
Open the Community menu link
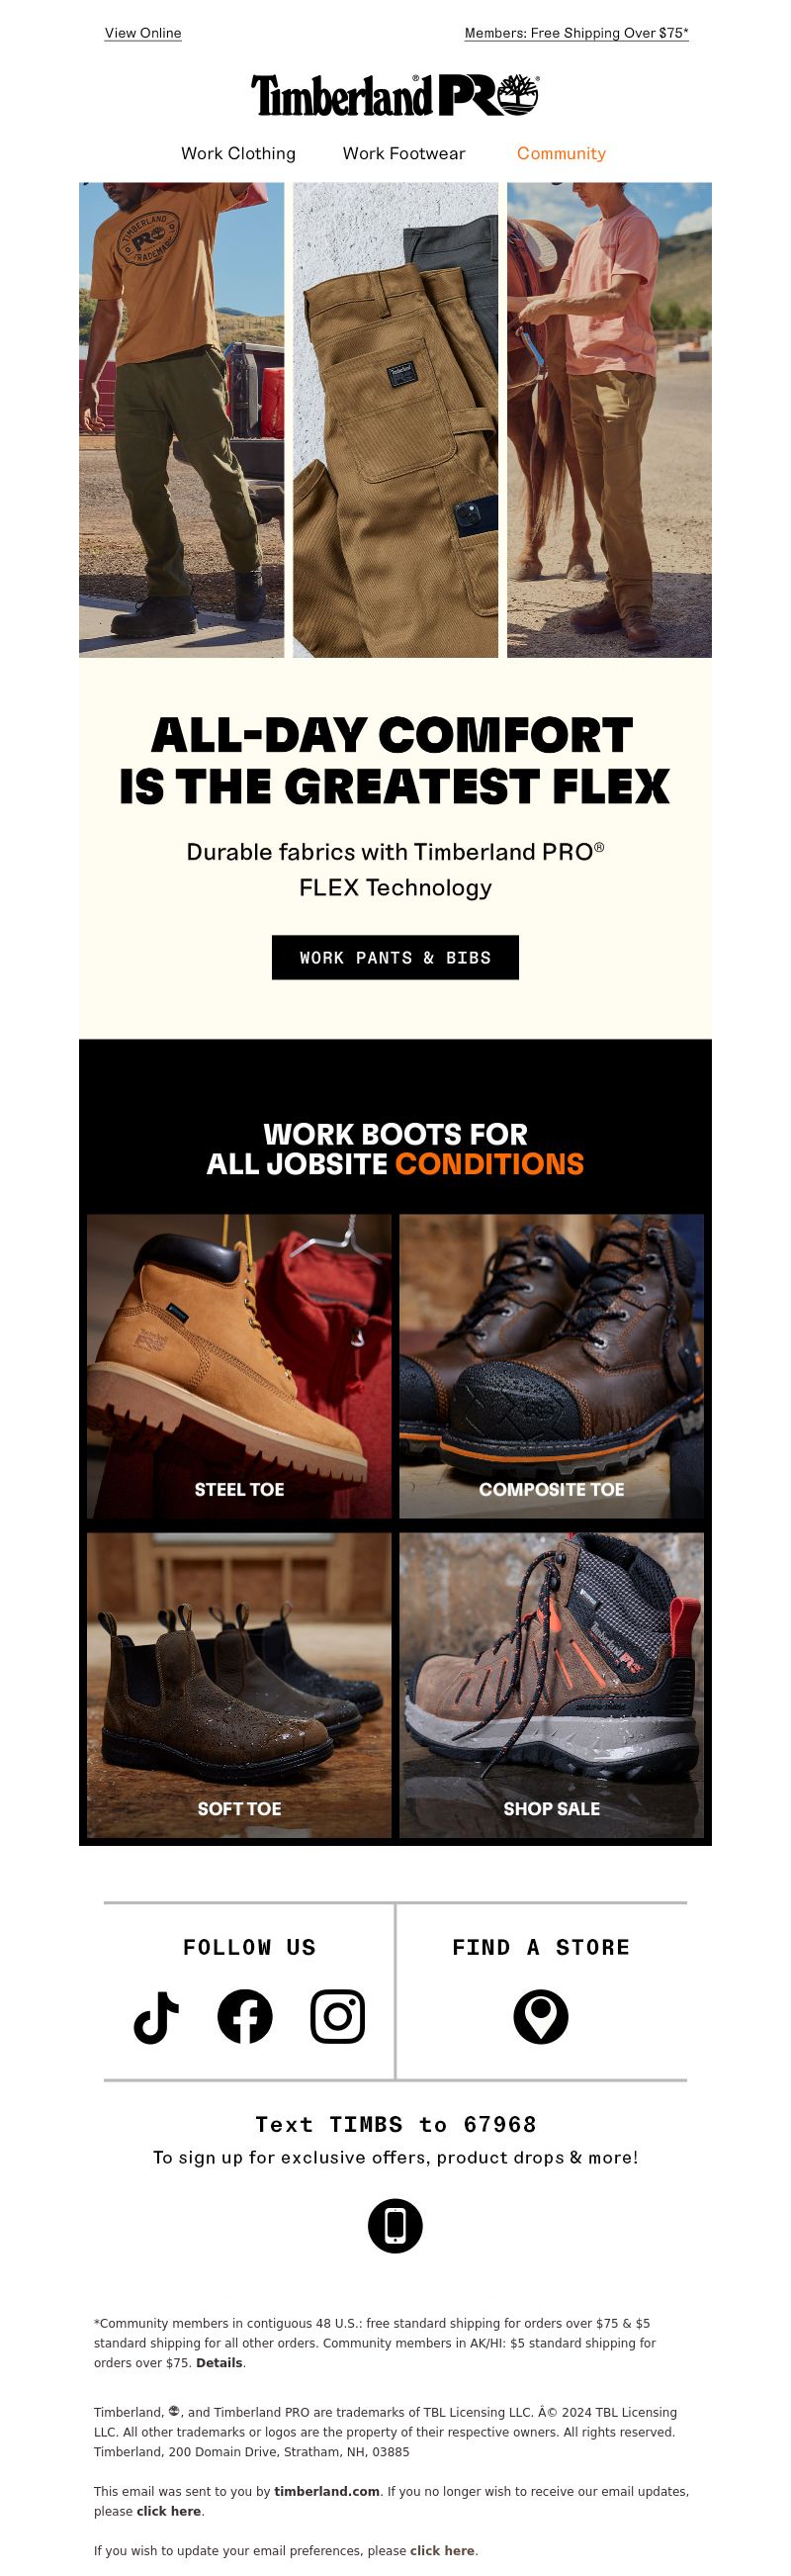(561, 153)
